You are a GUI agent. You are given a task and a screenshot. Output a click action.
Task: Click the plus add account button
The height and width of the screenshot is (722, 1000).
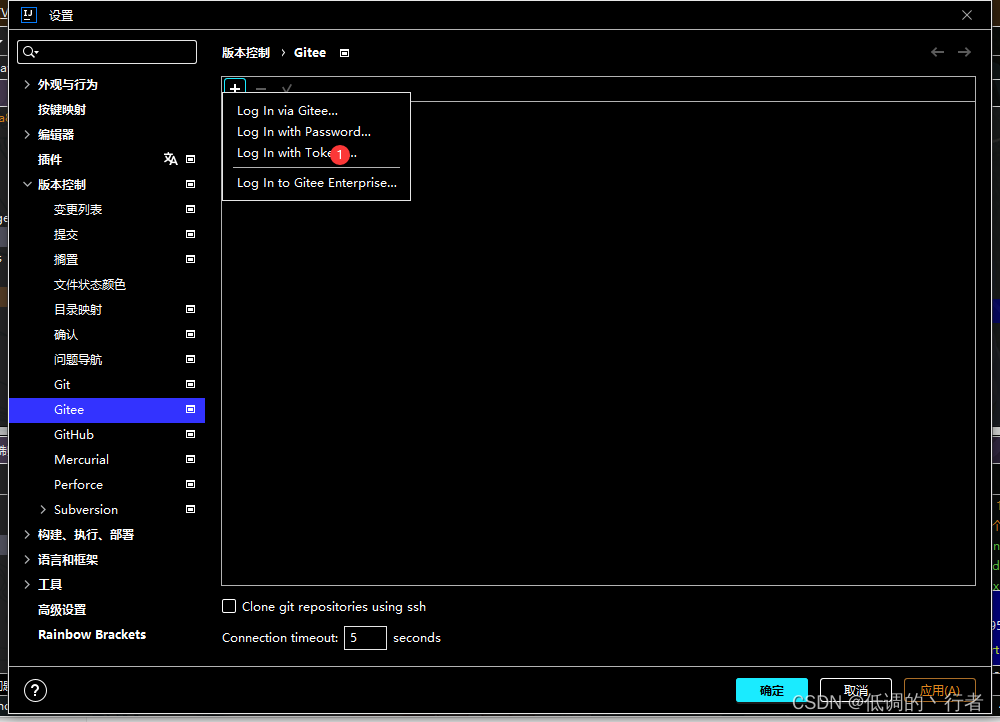tap(235, 87)
